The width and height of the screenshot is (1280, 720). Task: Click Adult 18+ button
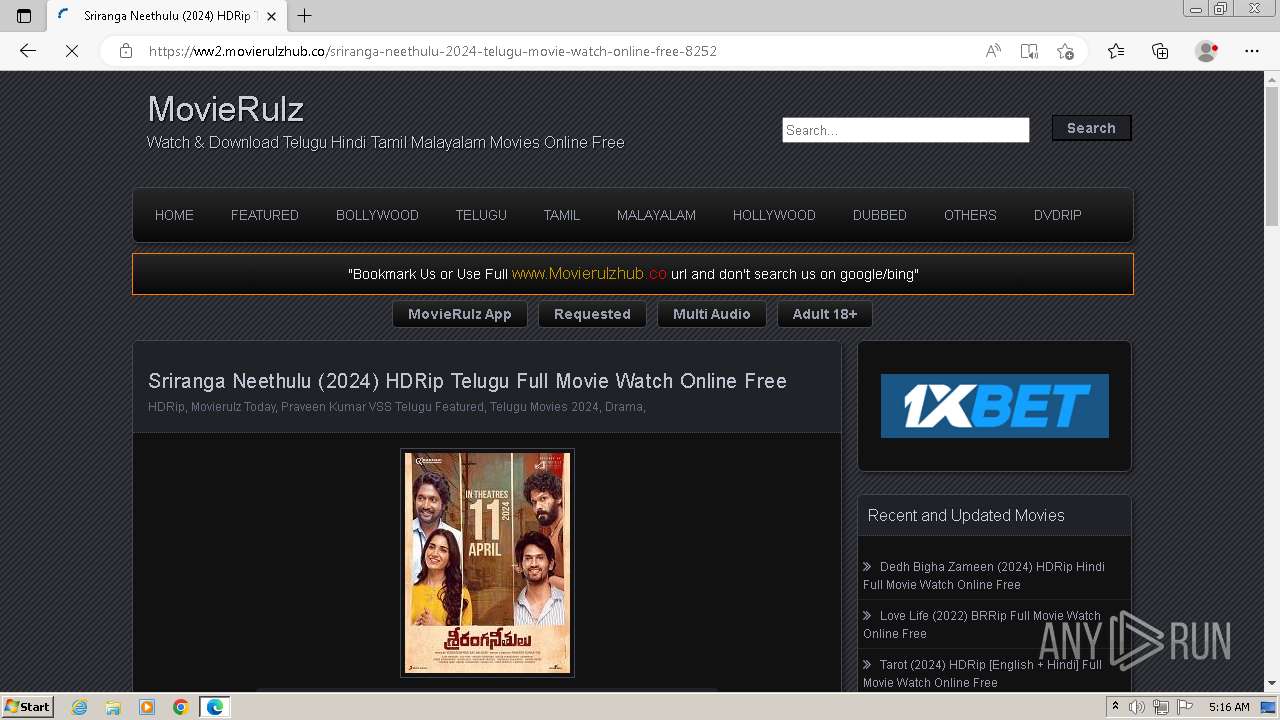tap(825, 314)
